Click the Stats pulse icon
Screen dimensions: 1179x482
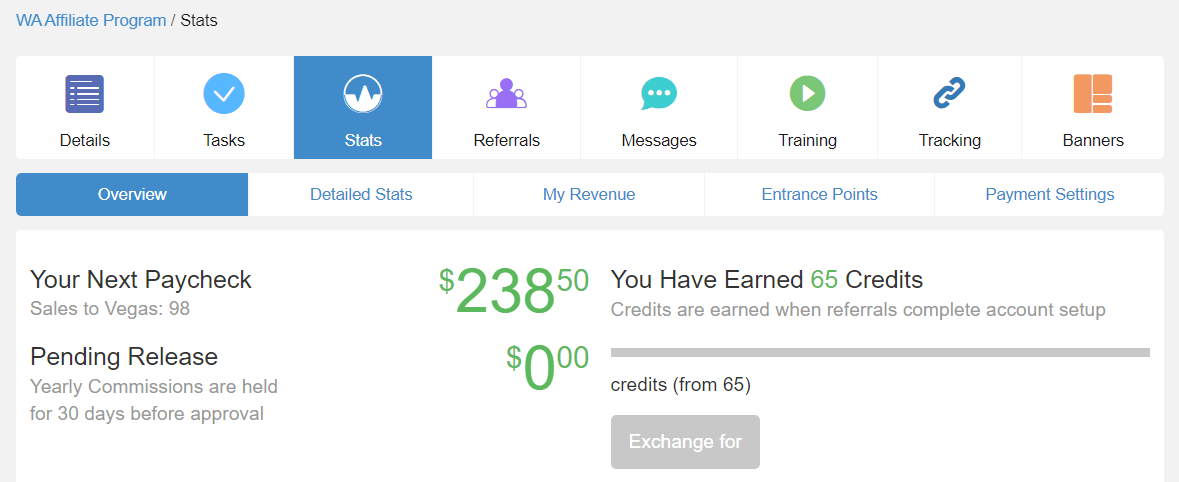pyautogui.click(x=362, y=94)
